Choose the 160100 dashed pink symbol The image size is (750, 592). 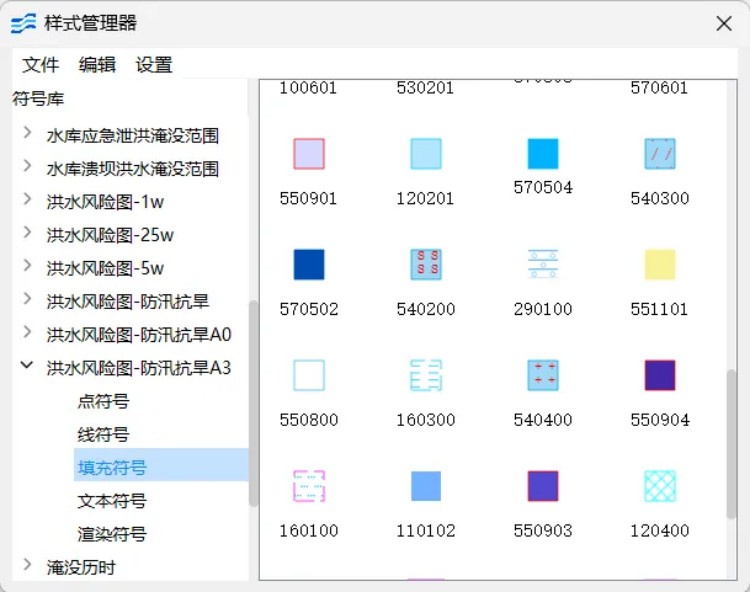click(309, 486)
